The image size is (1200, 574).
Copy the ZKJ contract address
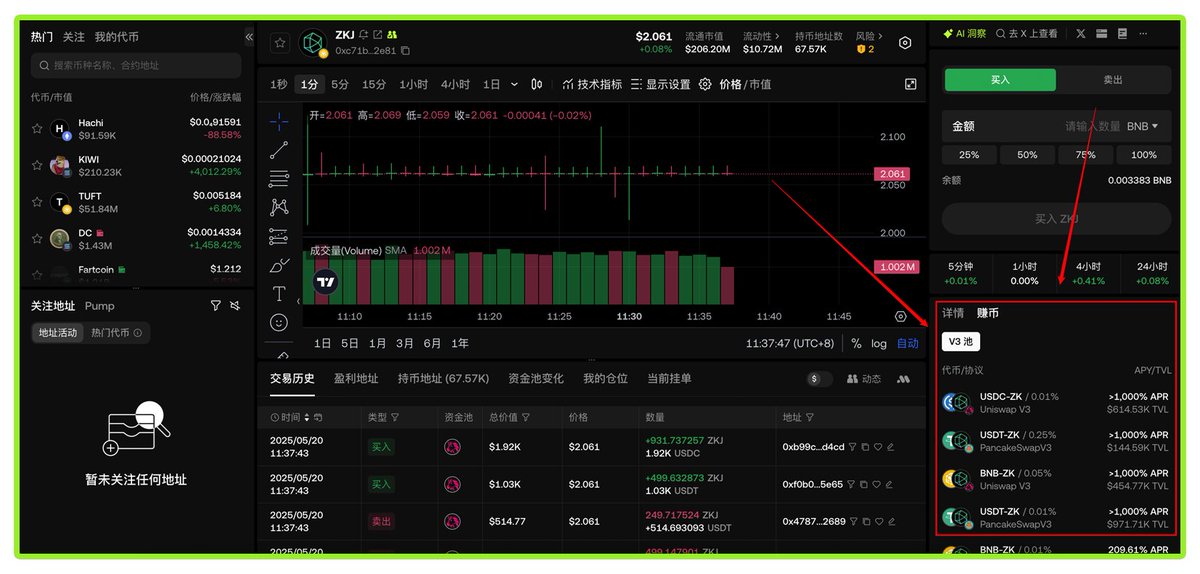click(x=405, y=51)
